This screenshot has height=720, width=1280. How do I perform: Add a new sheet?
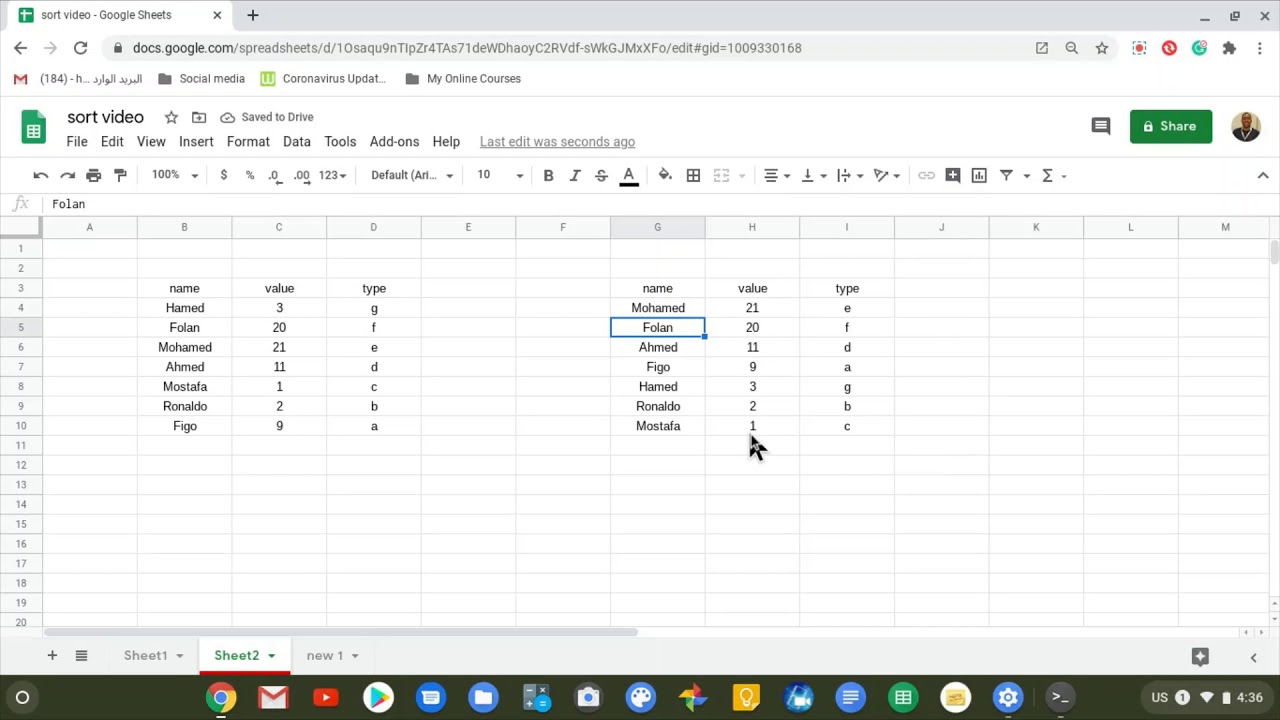[x=52, y=655]
